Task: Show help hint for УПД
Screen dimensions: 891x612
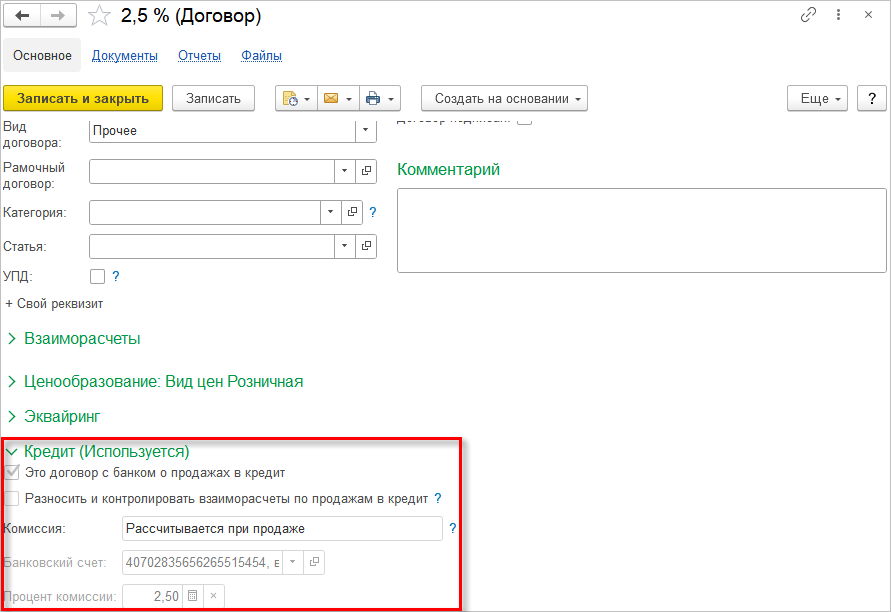Action: 116,276
